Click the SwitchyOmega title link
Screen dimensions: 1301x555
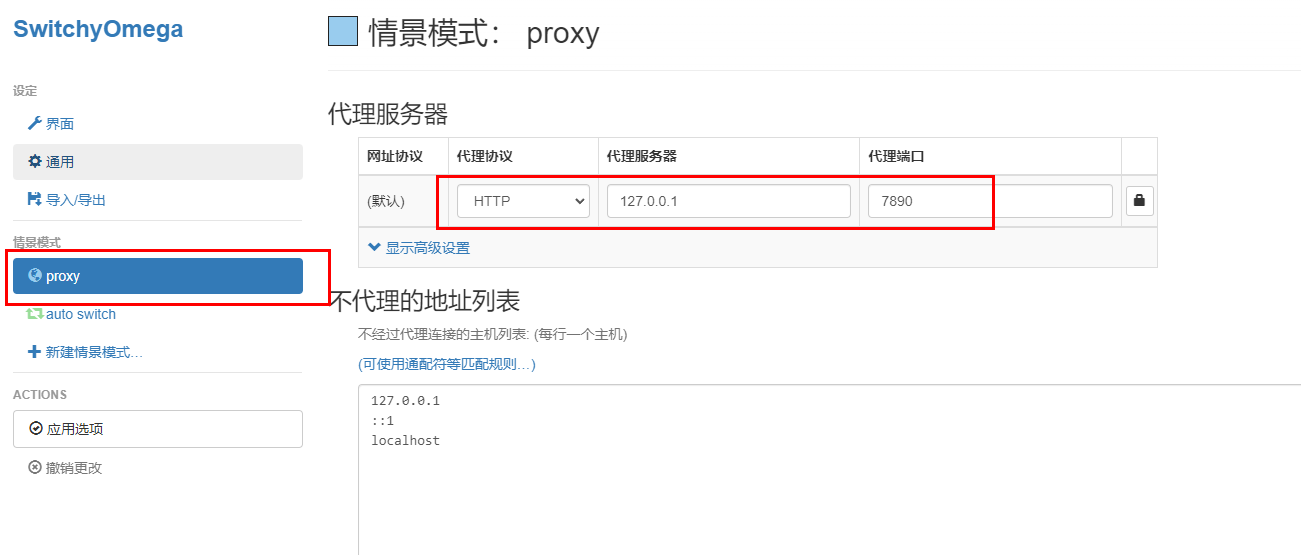(98, 29)
